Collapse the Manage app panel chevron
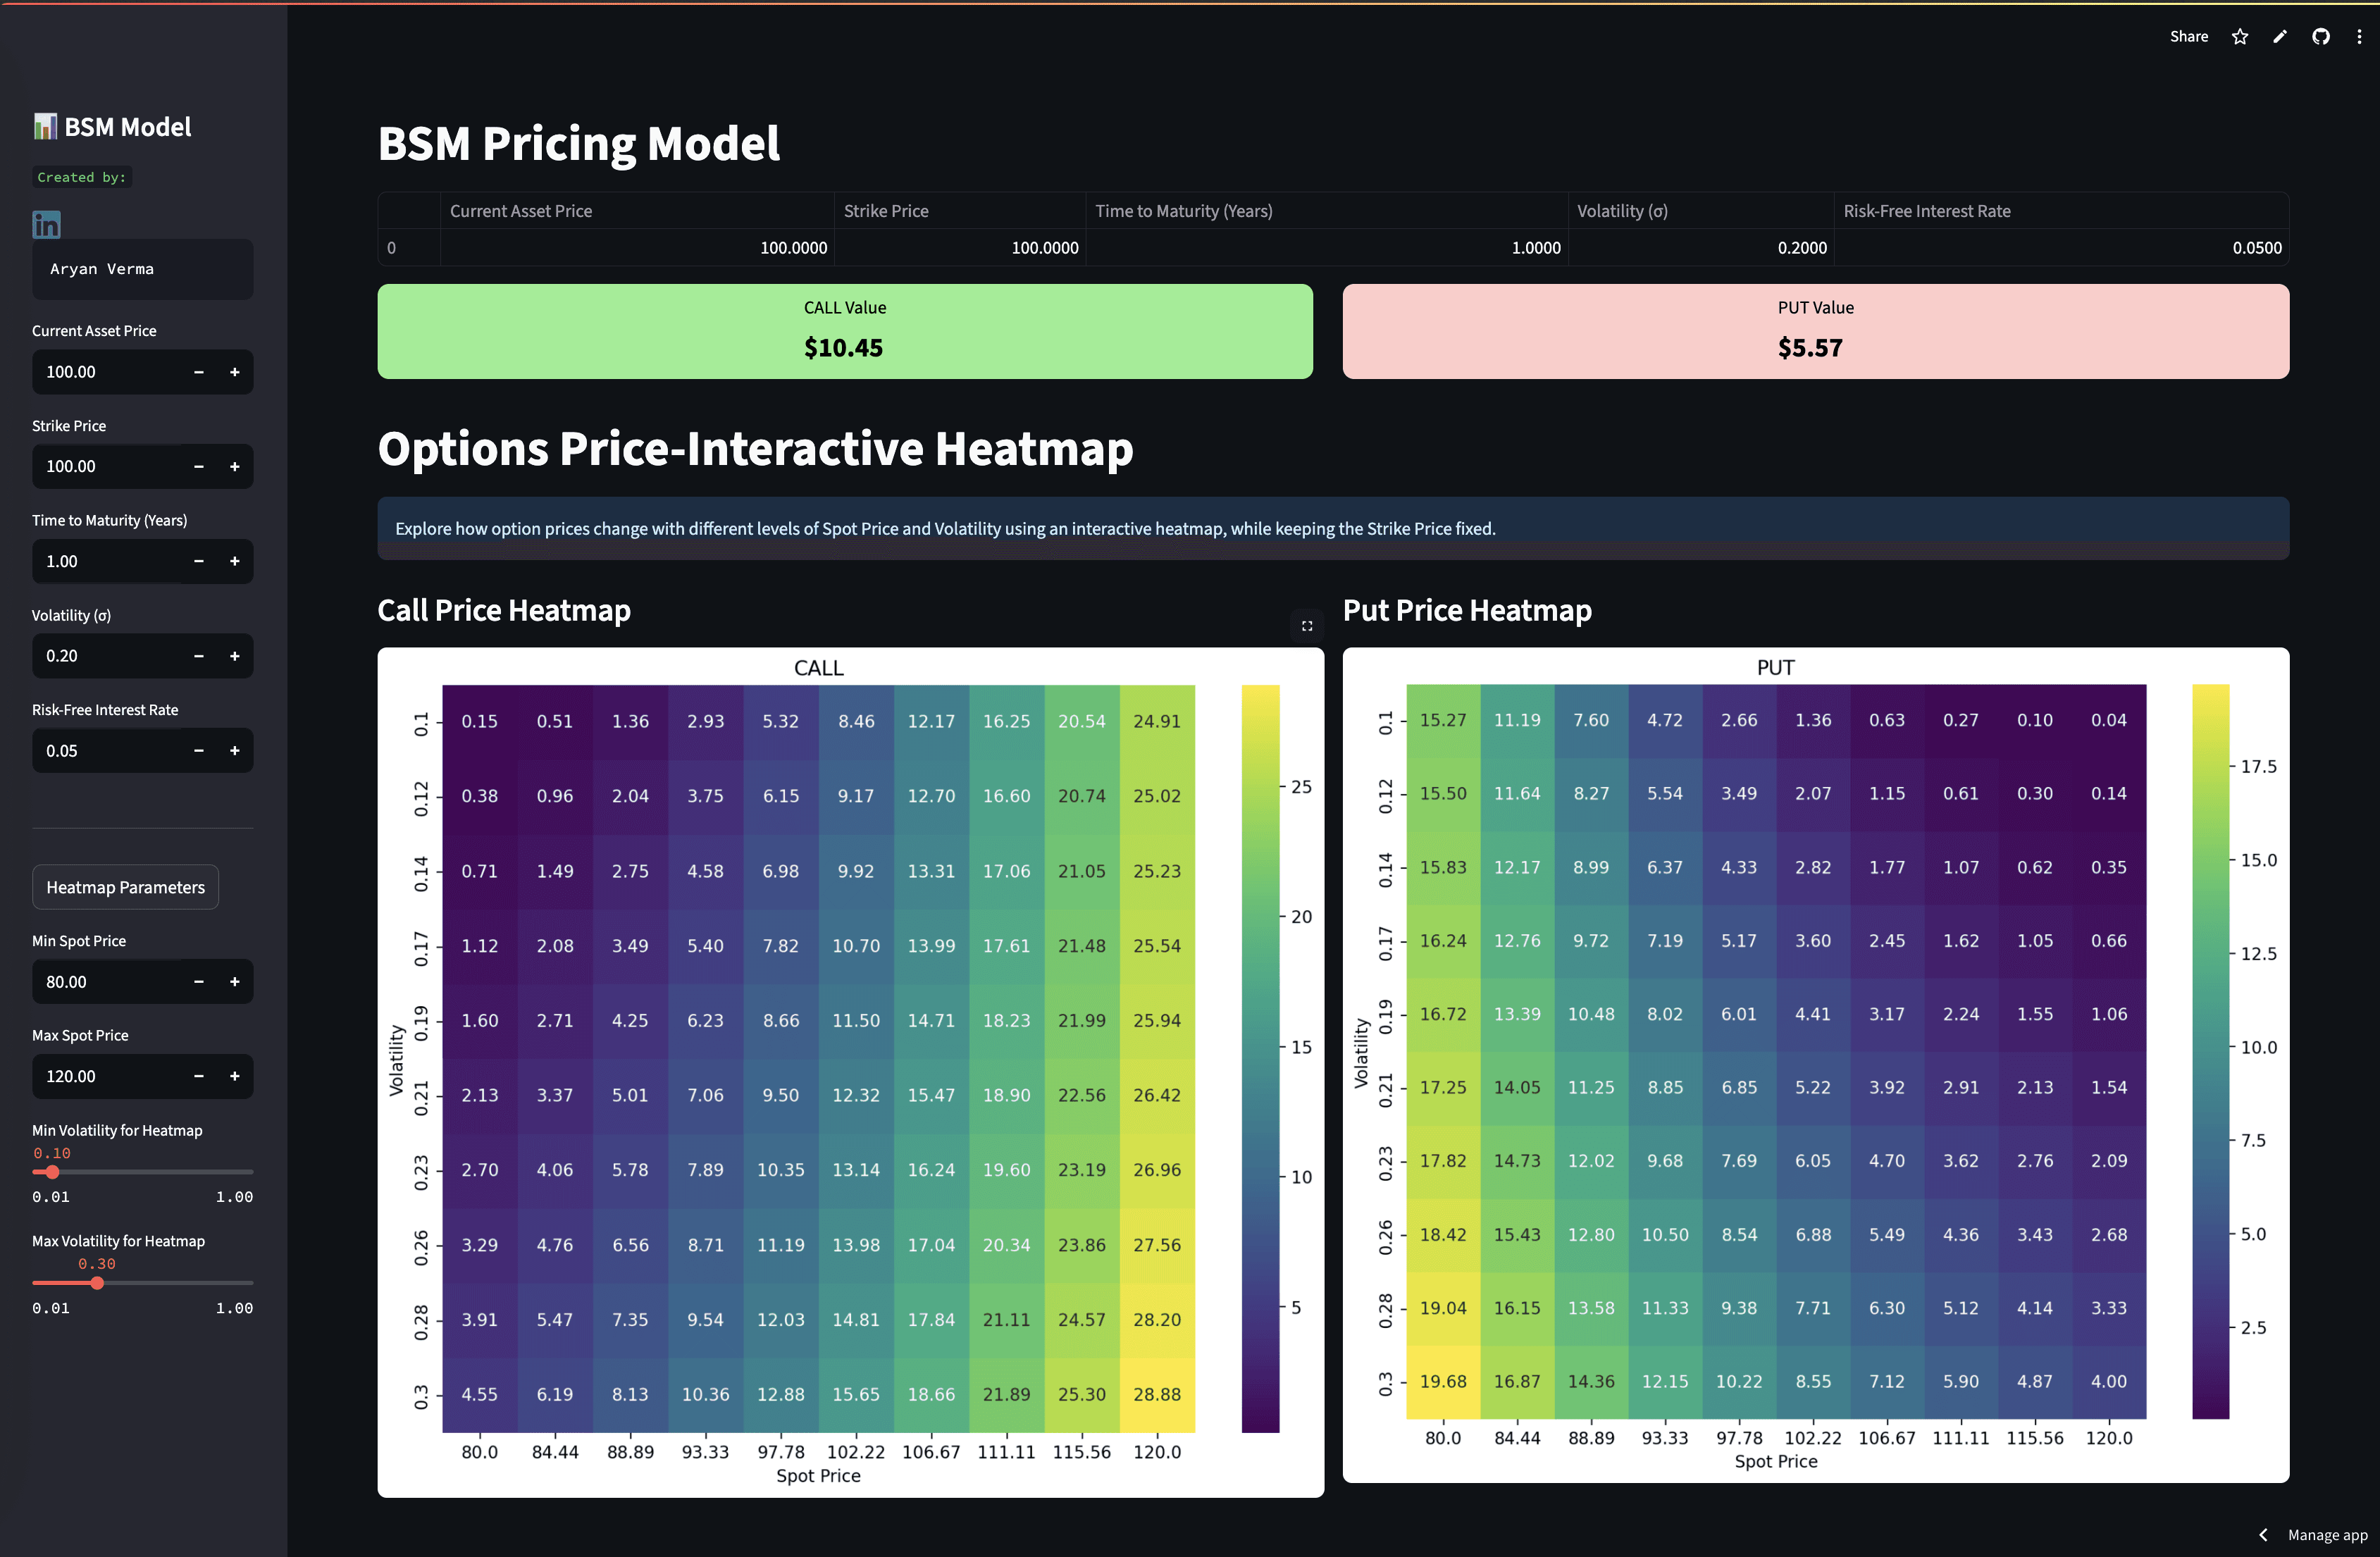Image resolution: width=2380 pixels, height=1557 pixels. tap(2264, 1534)
